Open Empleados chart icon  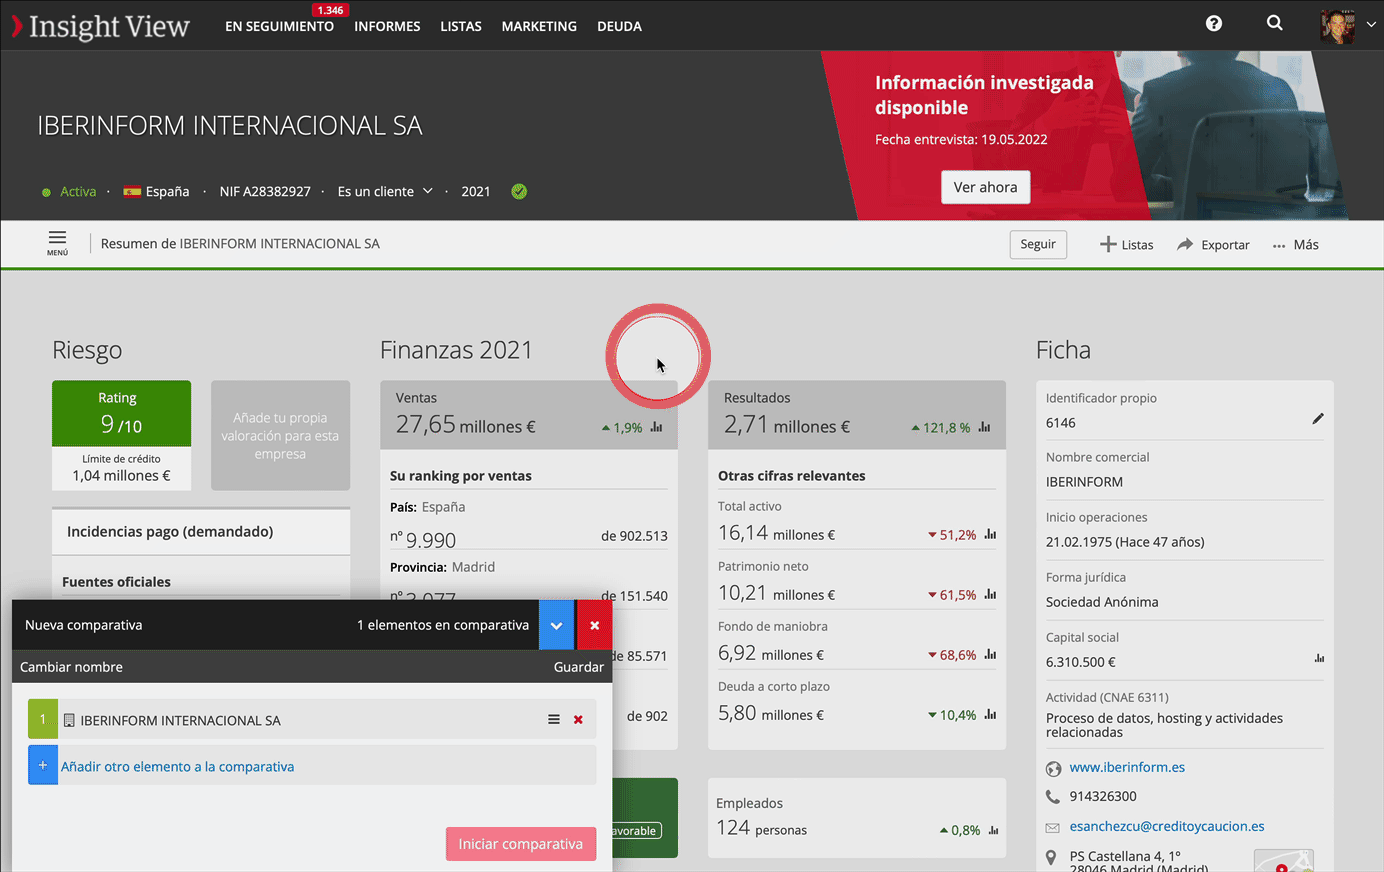993,830
